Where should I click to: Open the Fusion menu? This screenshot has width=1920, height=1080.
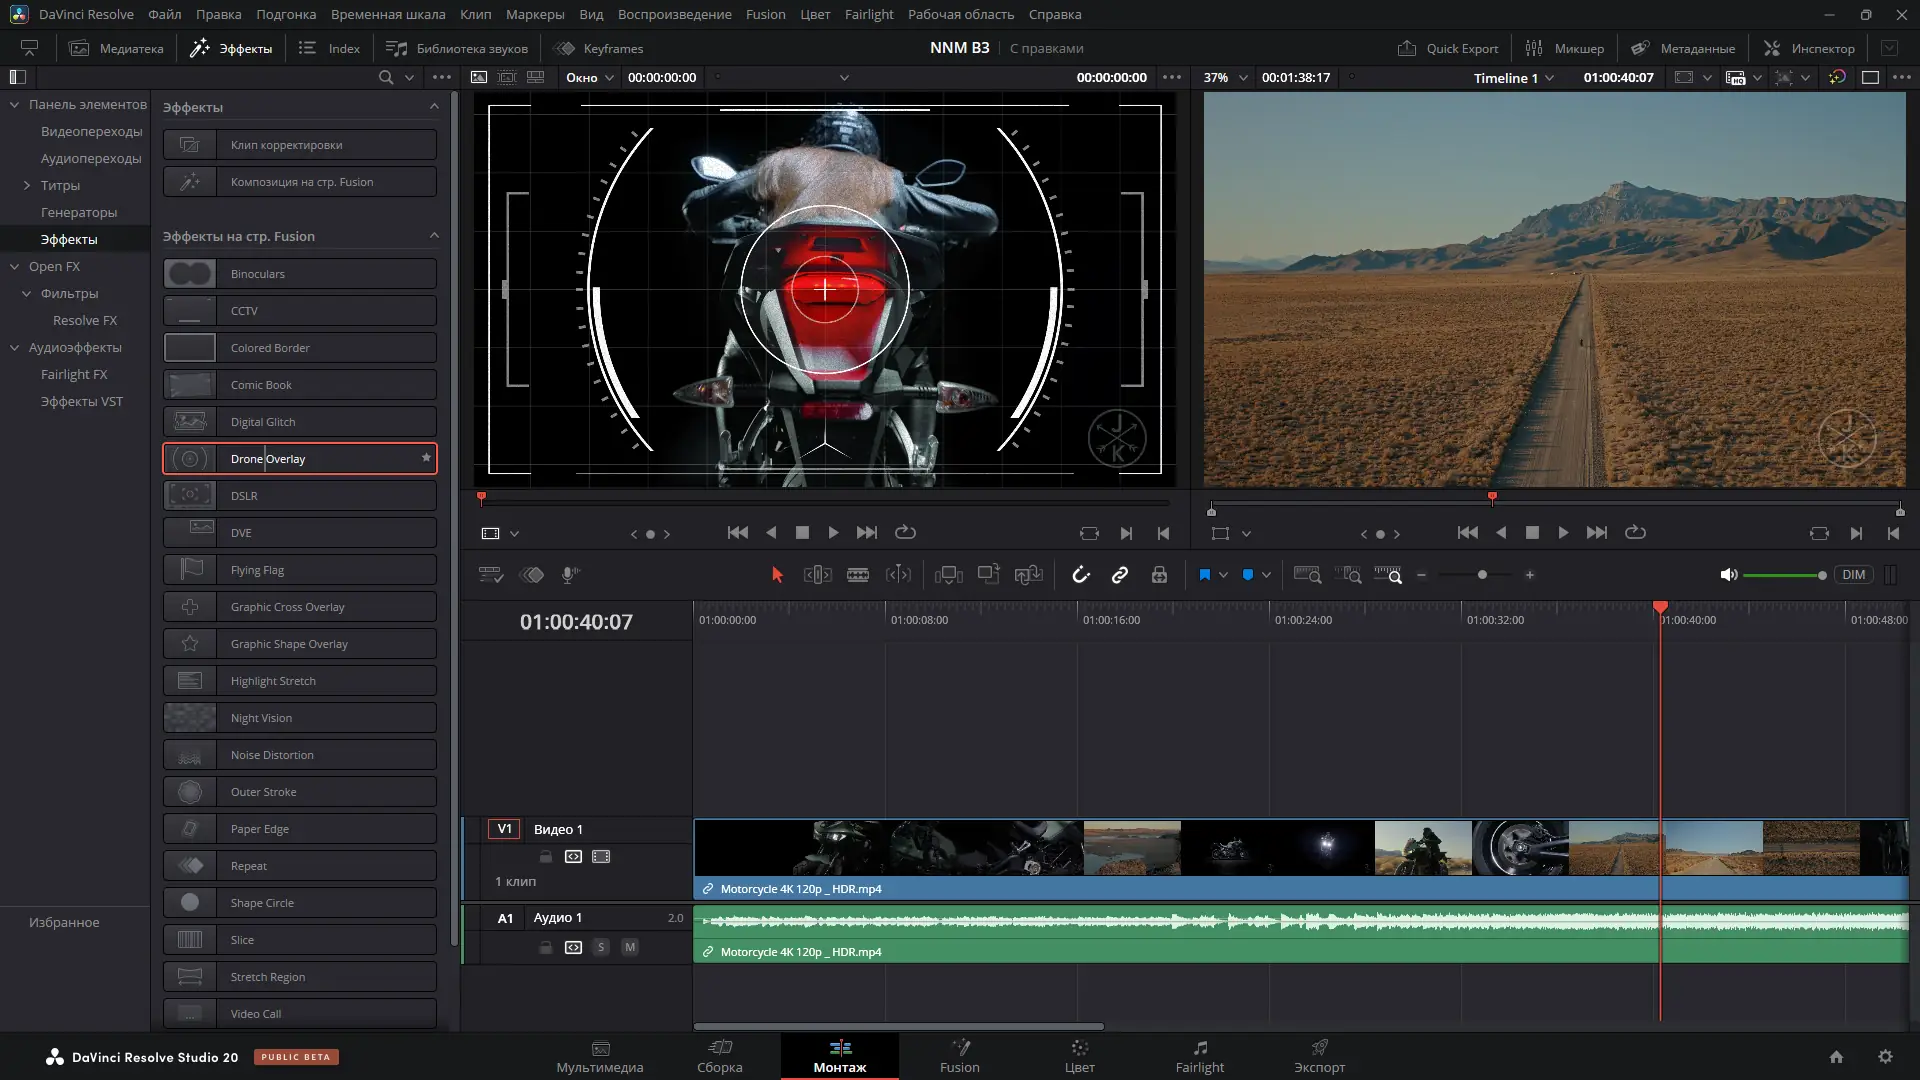pos(765,14)
